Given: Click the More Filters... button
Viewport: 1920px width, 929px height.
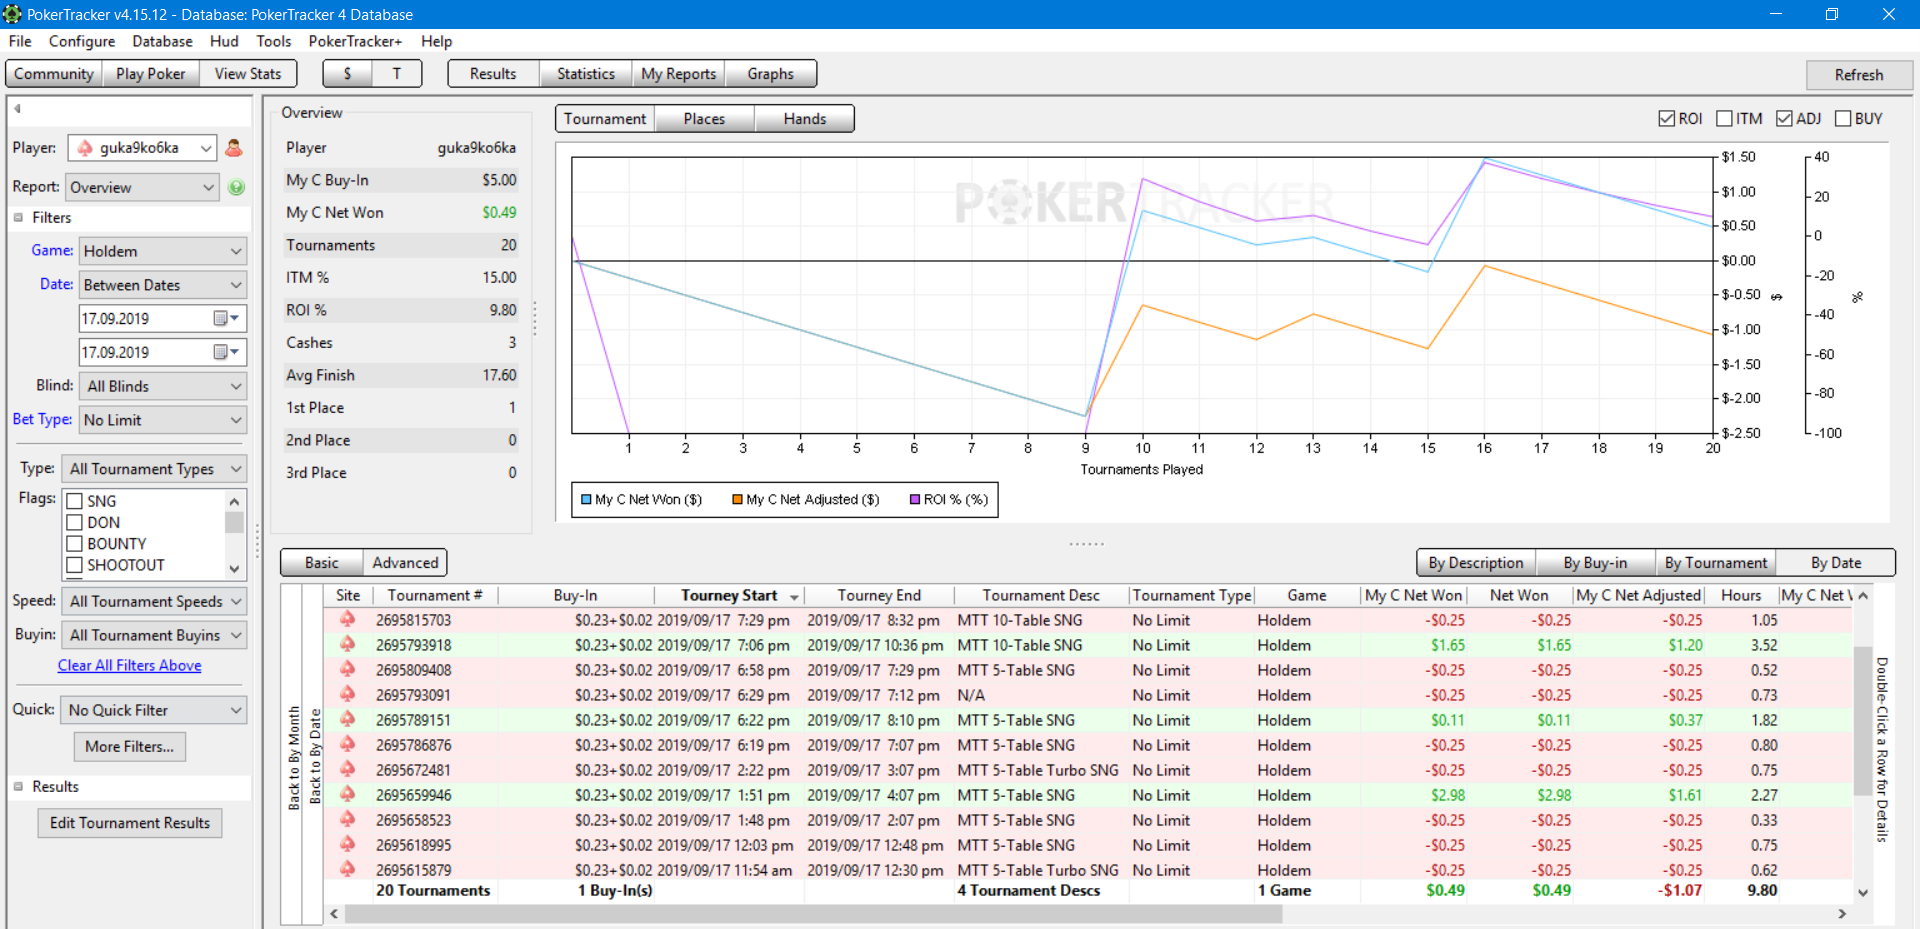Looking at the screenshot, I should [129, 747].
